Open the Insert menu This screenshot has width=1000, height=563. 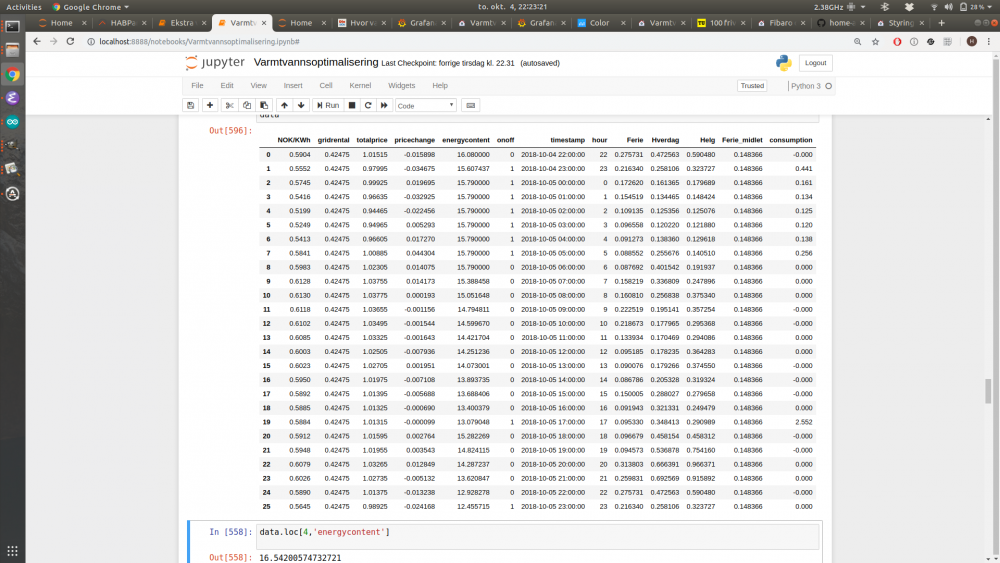(x=293, y=85)
